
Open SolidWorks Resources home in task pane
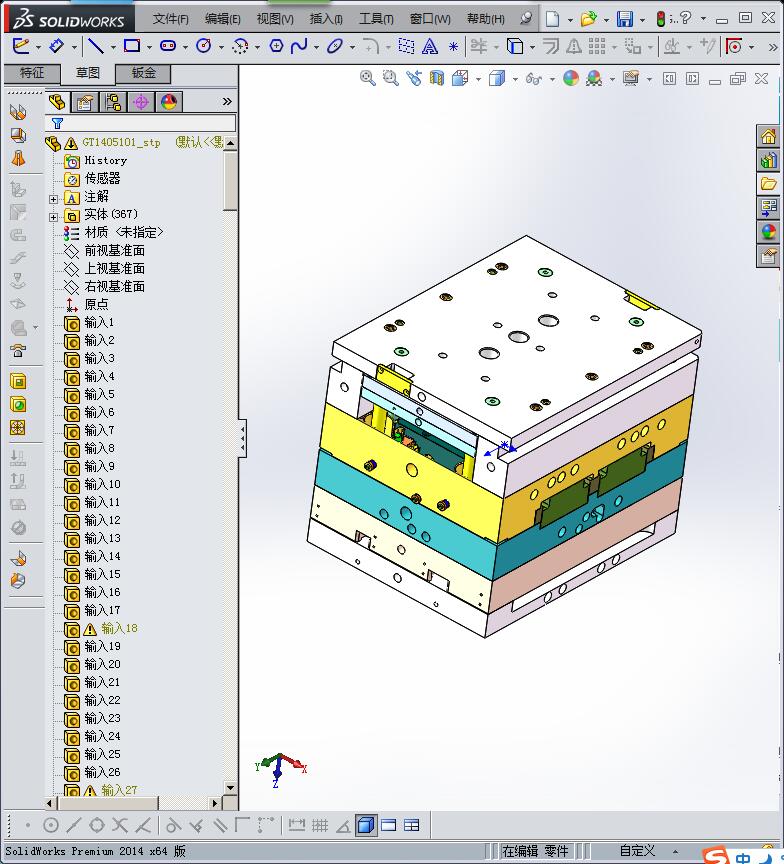[x=768, y=136]
